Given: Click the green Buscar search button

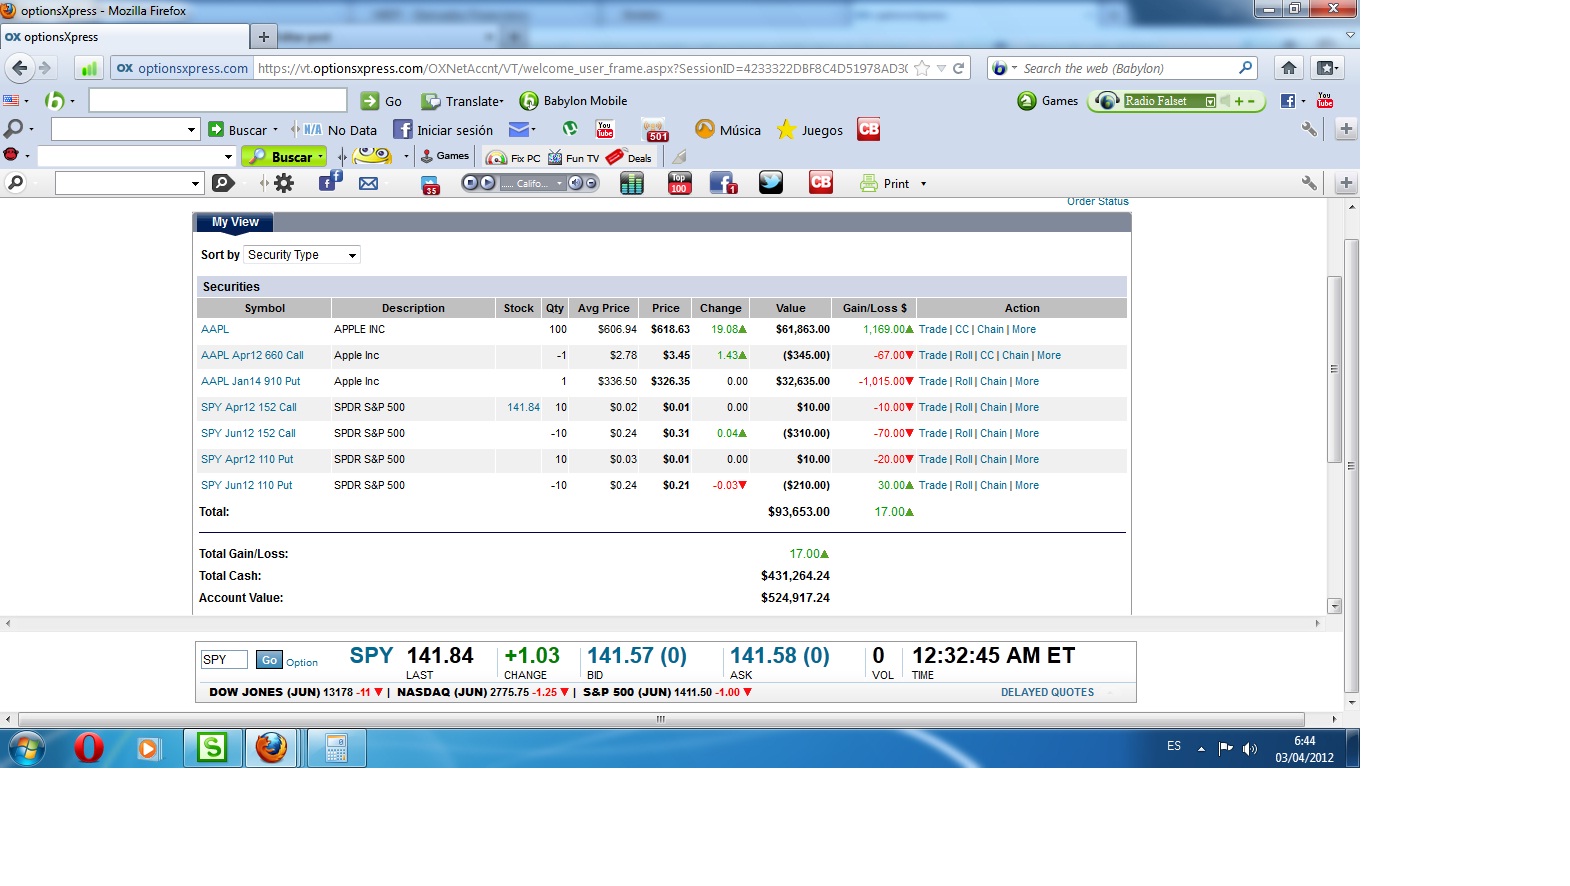Looking at the screenshot, I should click(x=285, y=157).
